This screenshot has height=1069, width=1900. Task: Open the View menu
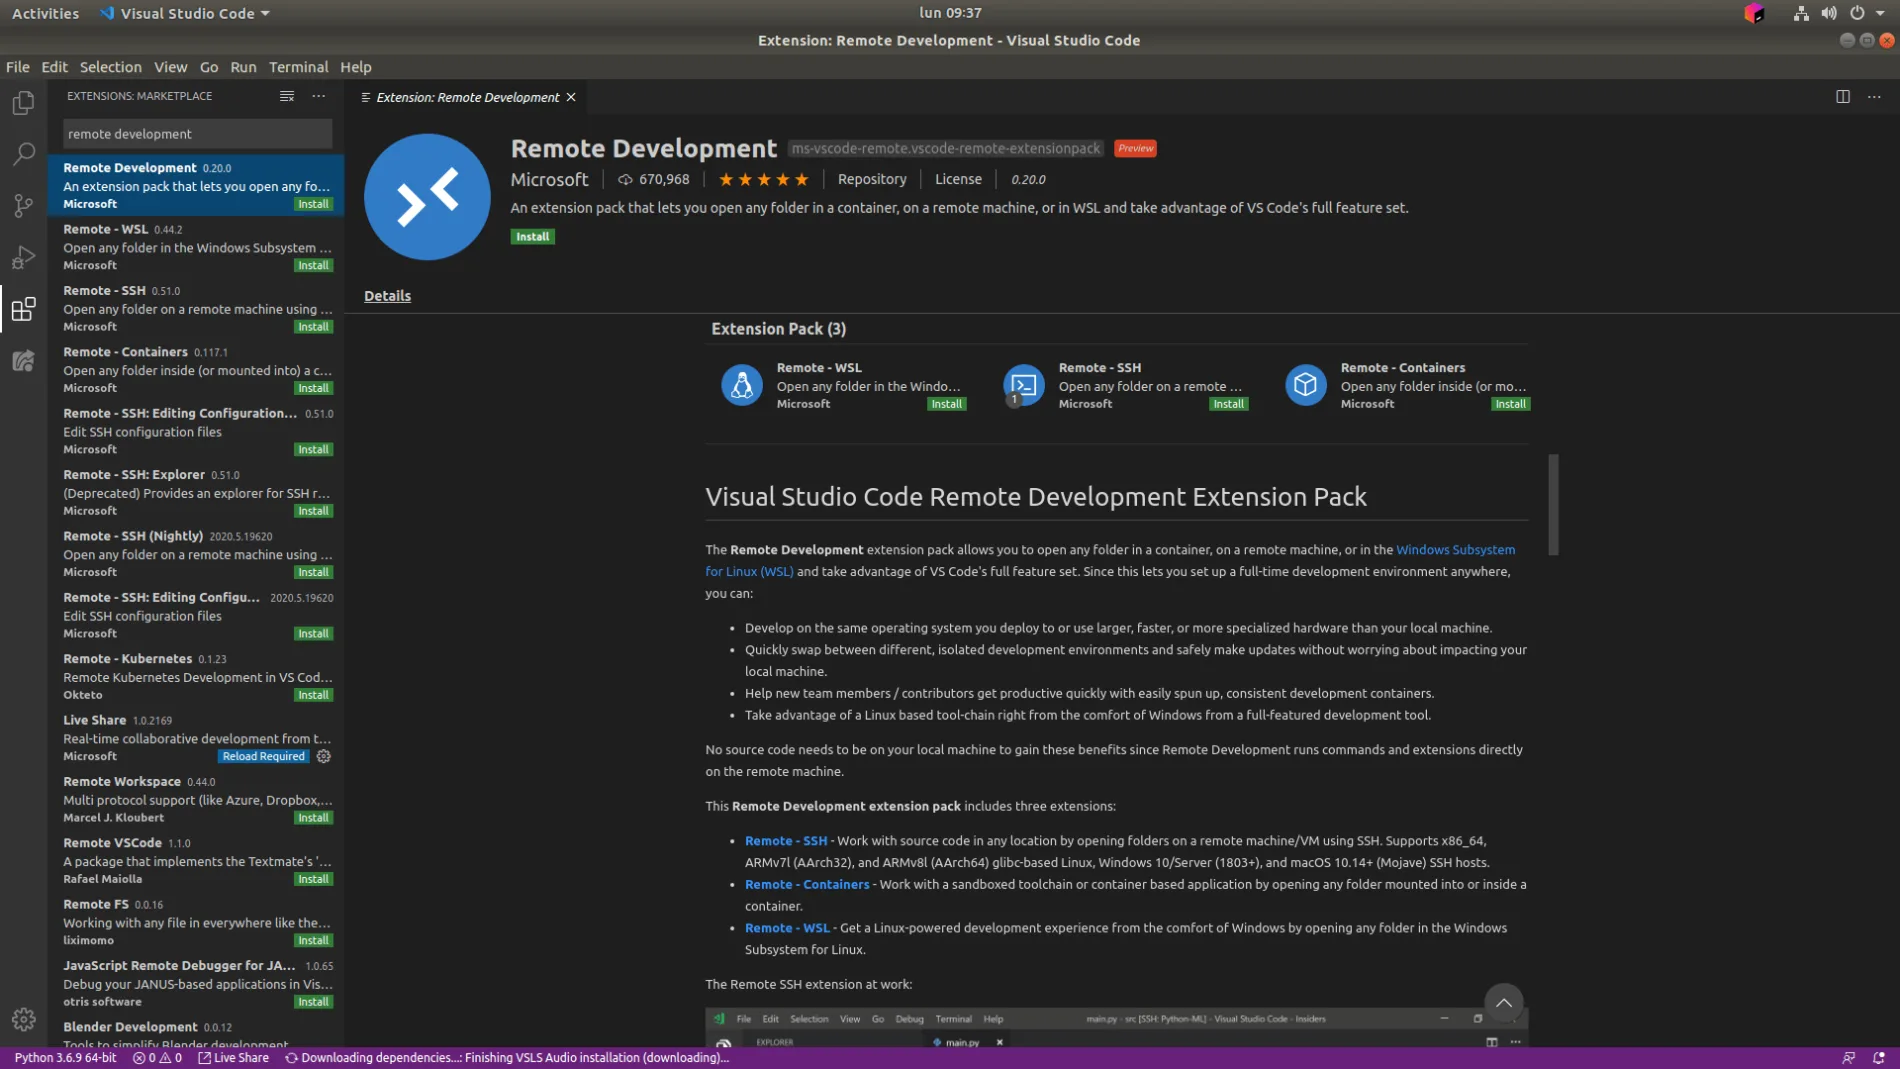click(170, 67)
